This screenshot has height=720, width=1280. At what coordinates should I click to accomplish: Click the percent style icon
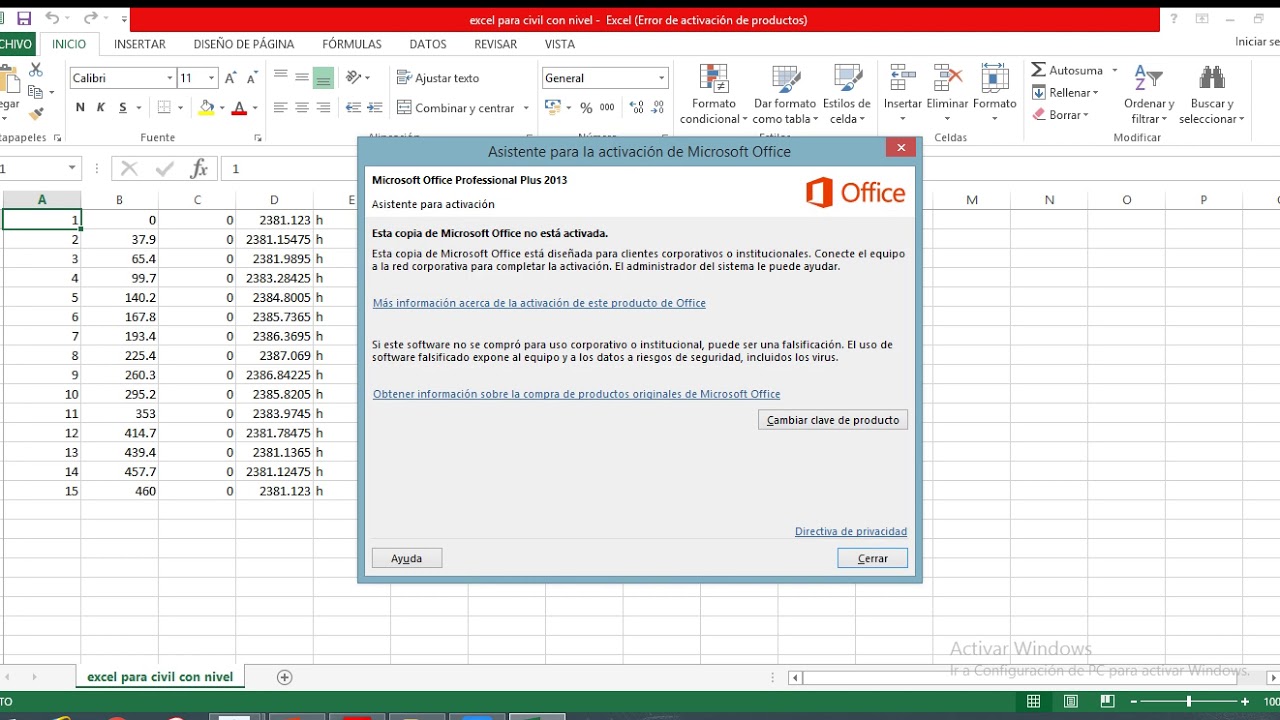(586, 108)
